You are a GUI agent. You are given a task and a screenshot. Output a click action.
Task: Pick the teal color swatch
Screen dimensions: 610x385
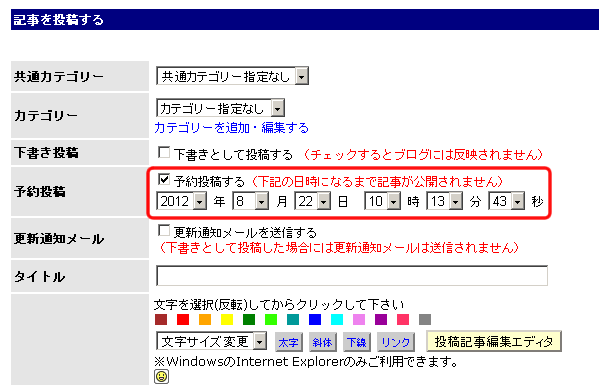(x=293, y=320)
